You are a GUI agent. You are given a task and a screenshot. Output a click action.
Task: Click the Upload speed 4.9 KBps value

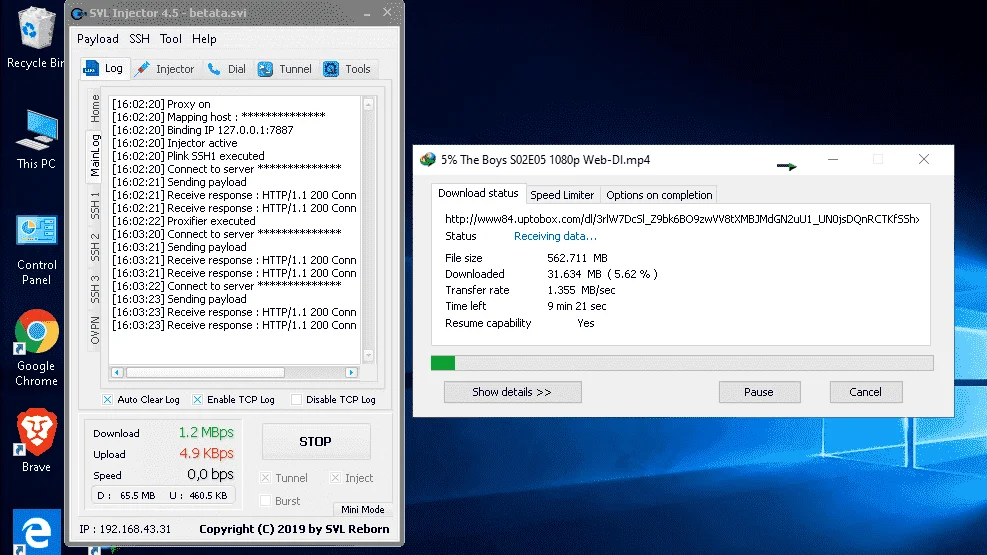click(206, 453)
